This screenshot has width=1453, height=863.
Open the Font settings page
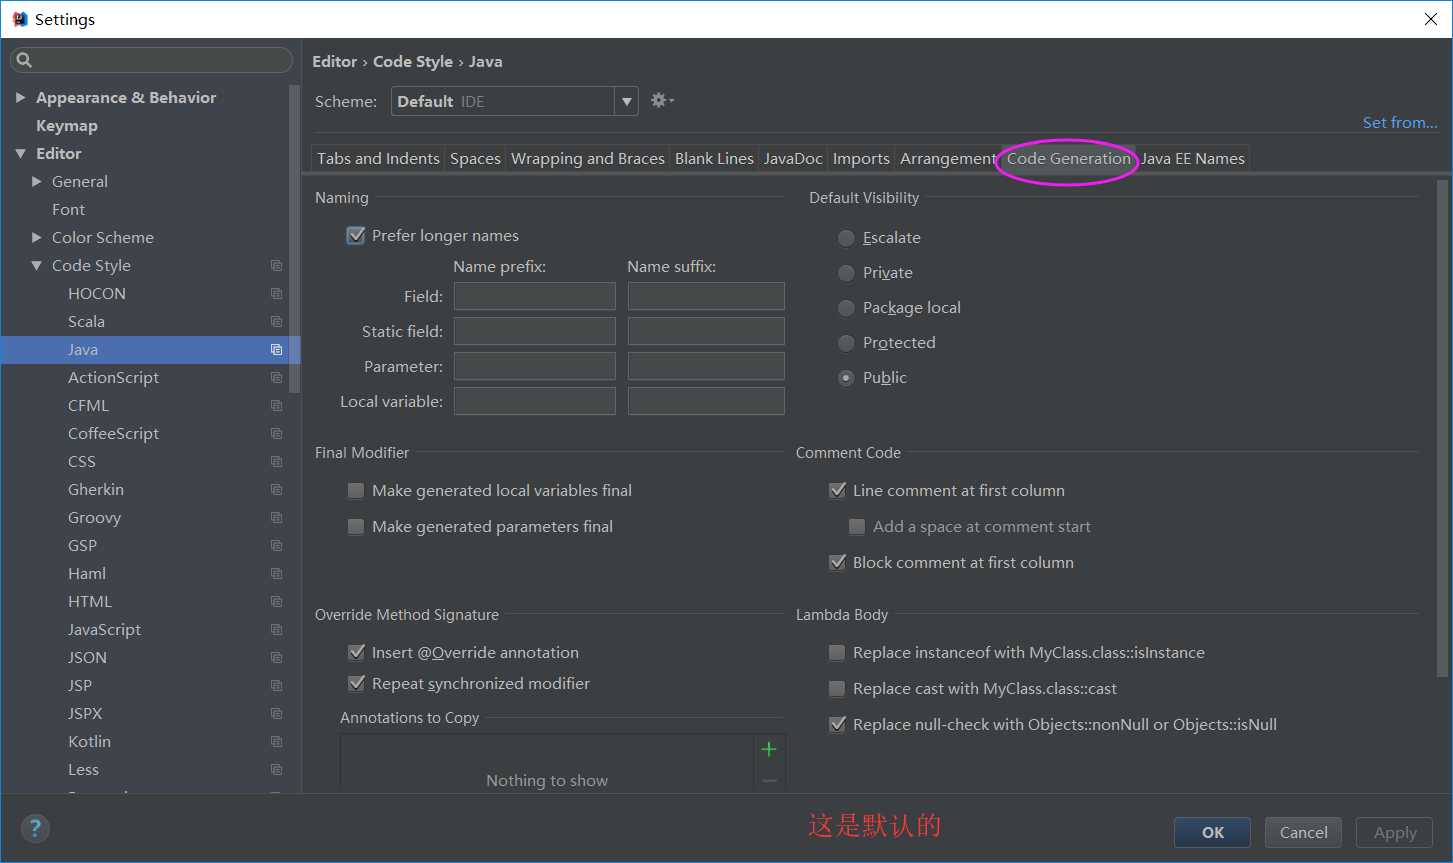68,209
